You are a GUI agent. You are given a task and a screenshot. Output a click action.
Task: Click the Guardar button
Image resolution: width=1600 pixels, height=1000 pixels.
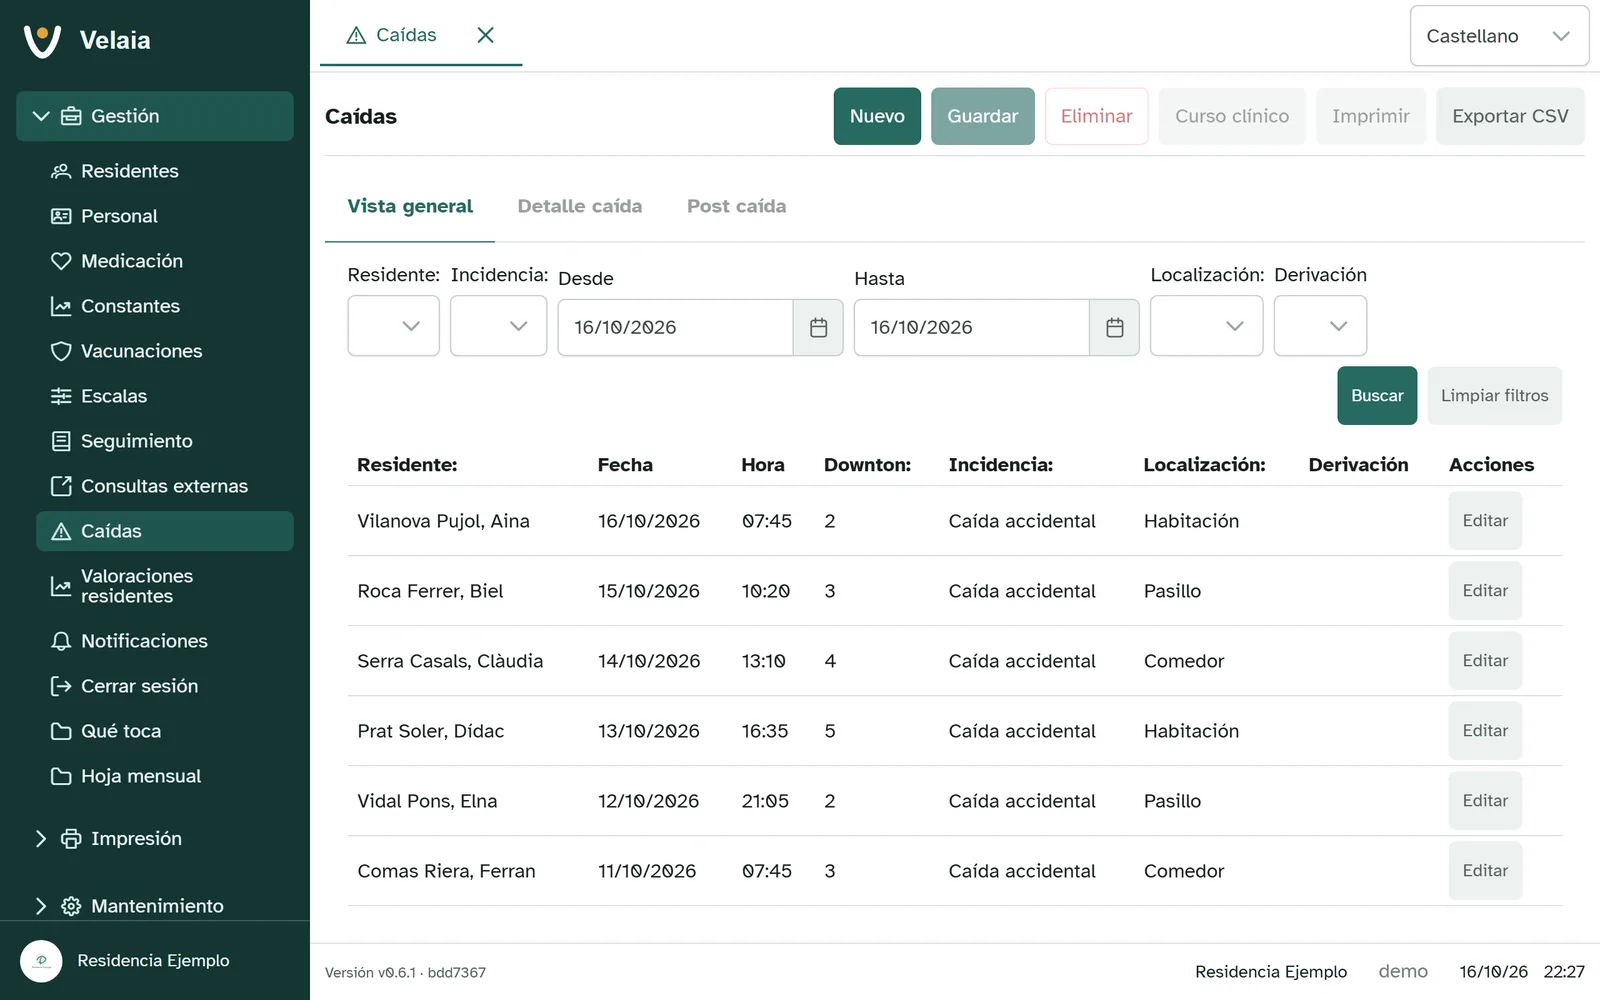coord(983,116)
